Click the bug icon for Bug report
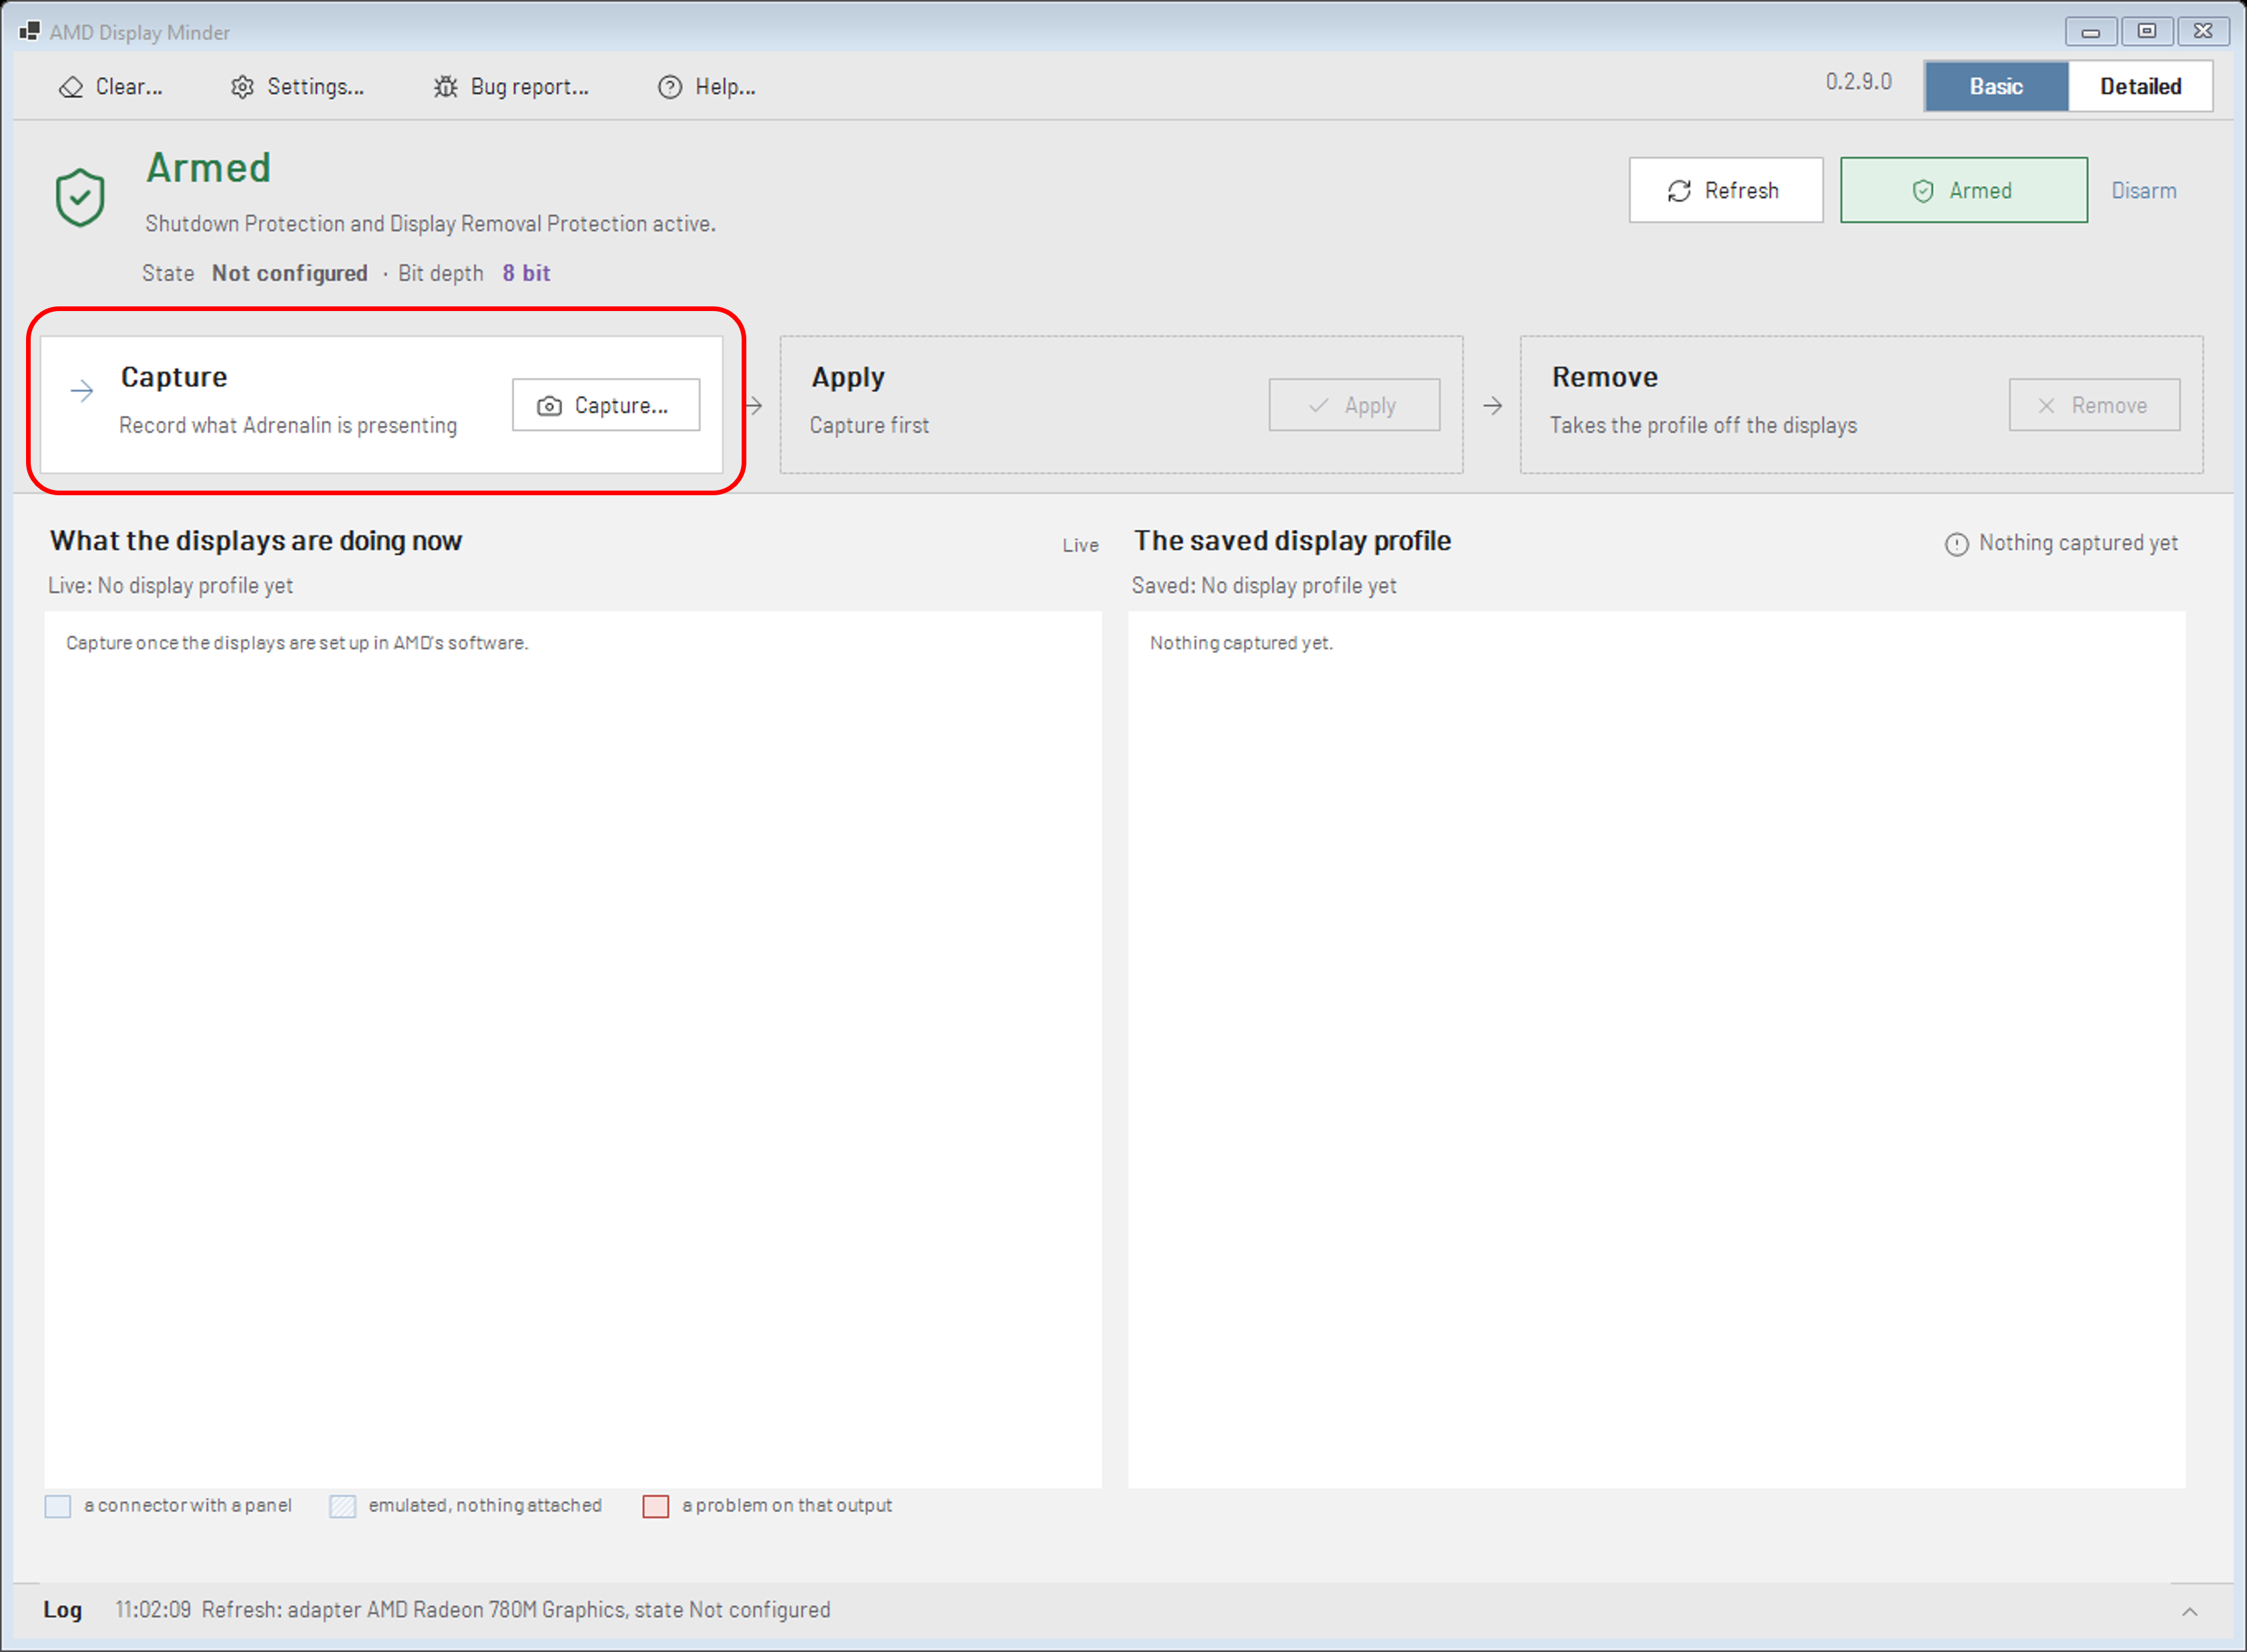 (x=445, y=87)
